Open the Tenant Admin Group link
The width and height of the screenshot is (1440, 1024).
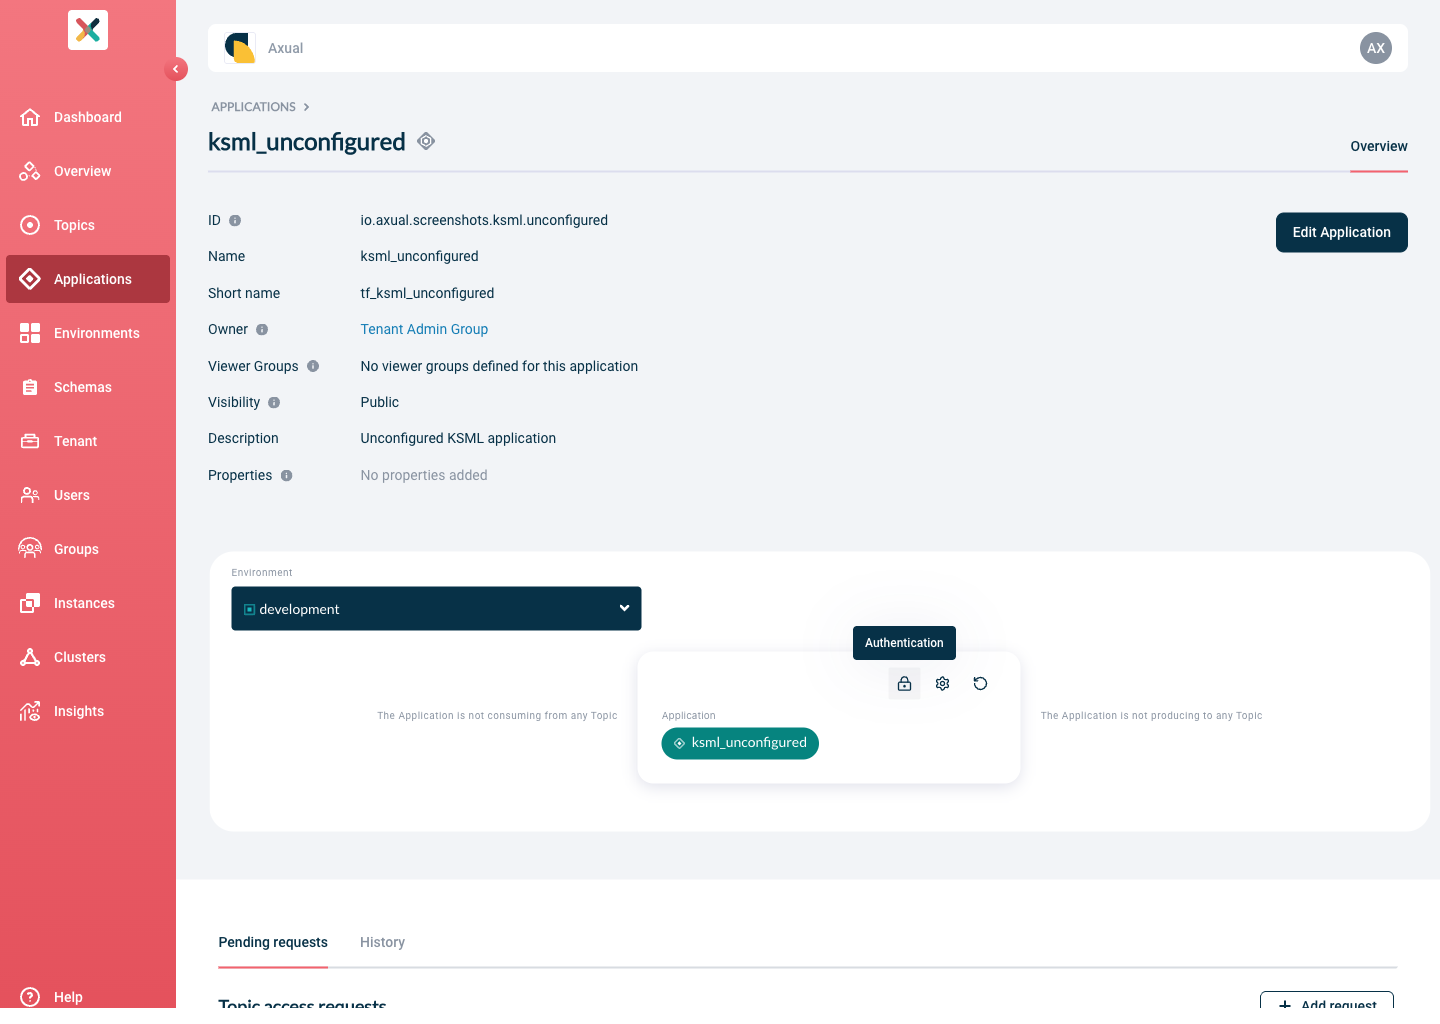[x=424, y=329]
